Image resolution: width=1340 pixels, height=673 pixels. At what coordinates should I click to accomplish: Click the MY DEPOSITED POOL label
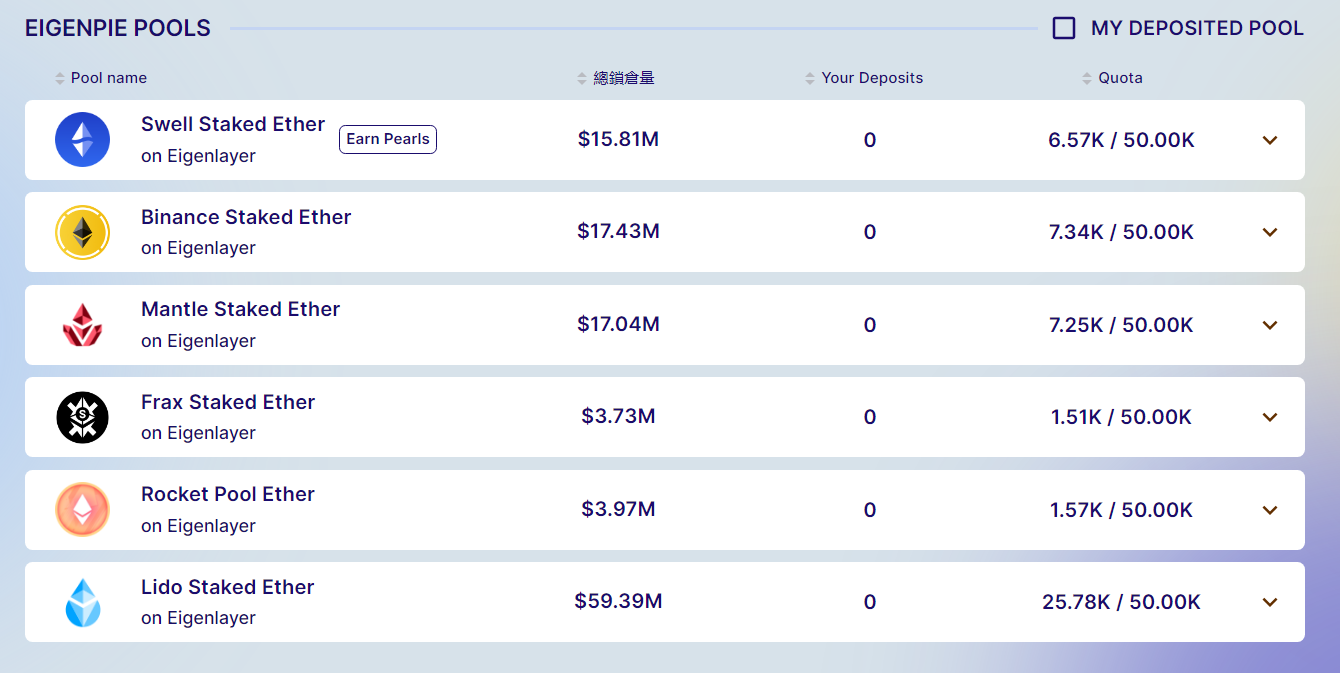(1197, 28)
